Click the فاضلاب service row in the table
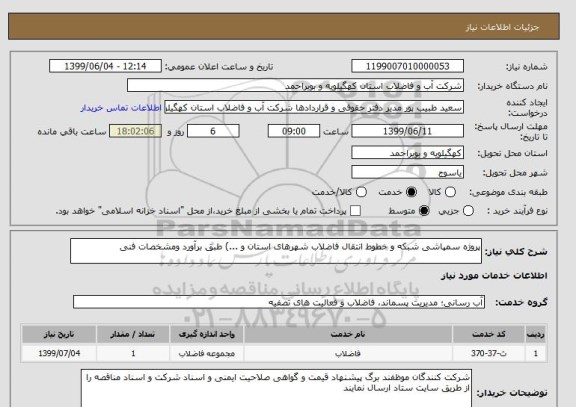576x407 pixels. 284,353
